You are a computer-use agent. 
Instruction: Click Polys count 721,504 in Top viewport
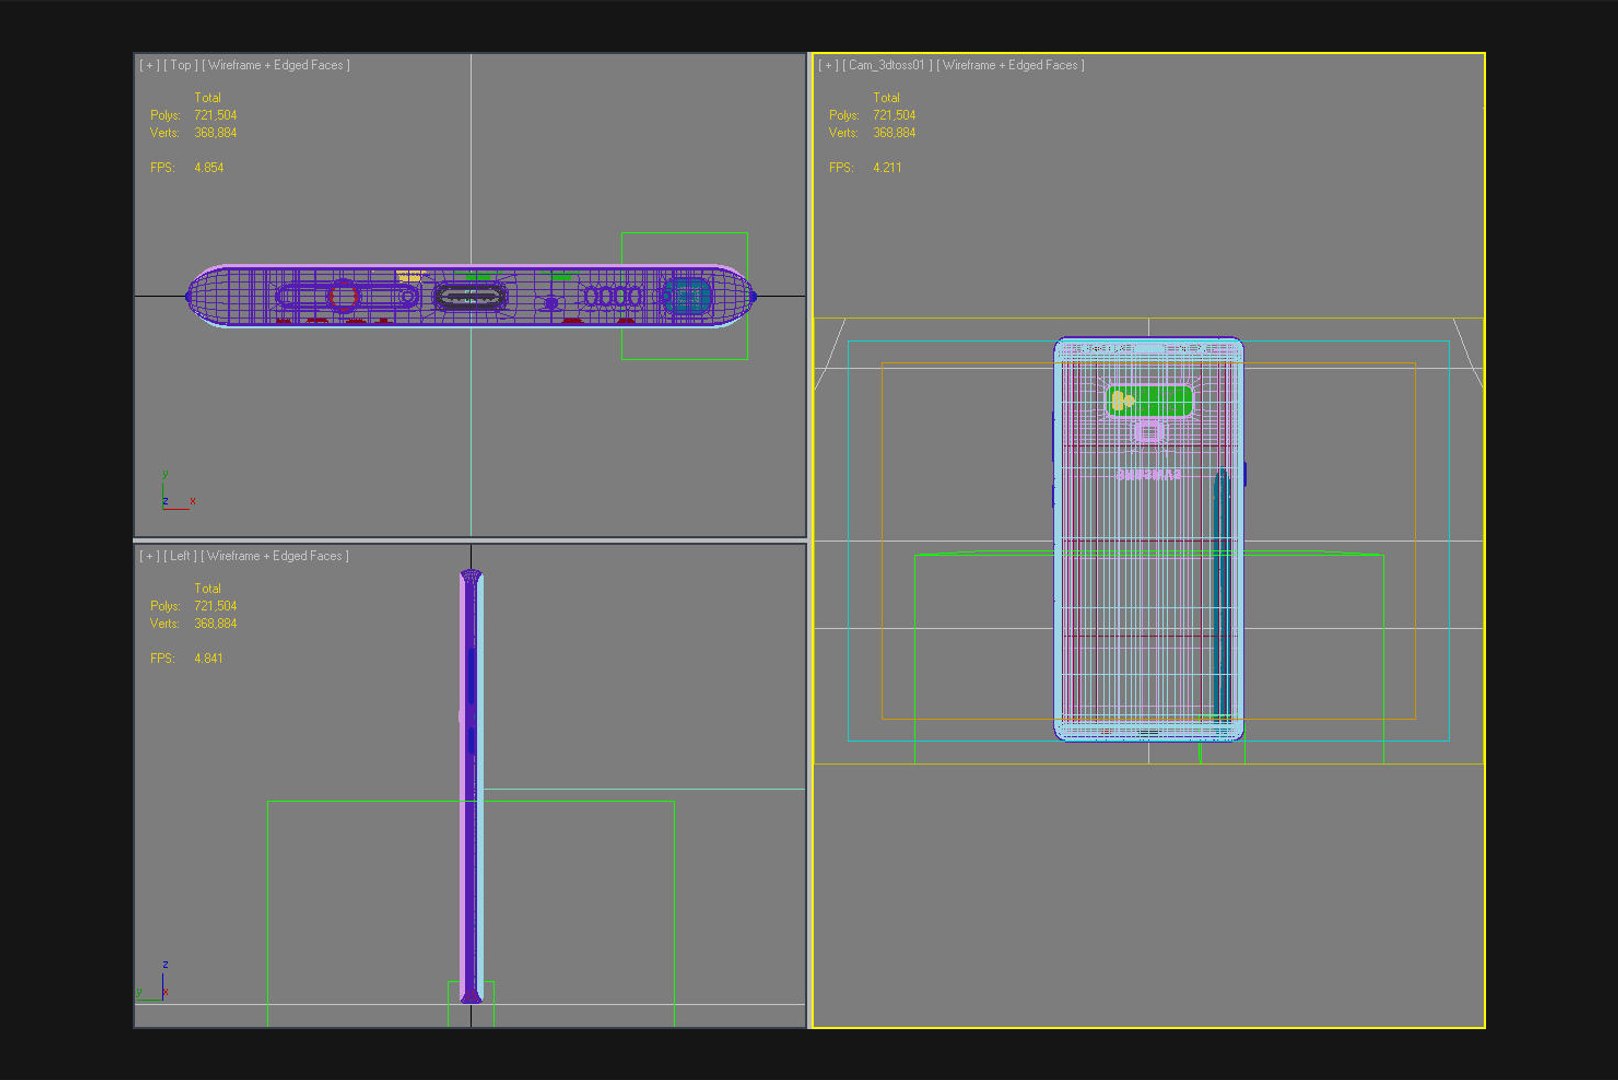click(x=215, y=116)
